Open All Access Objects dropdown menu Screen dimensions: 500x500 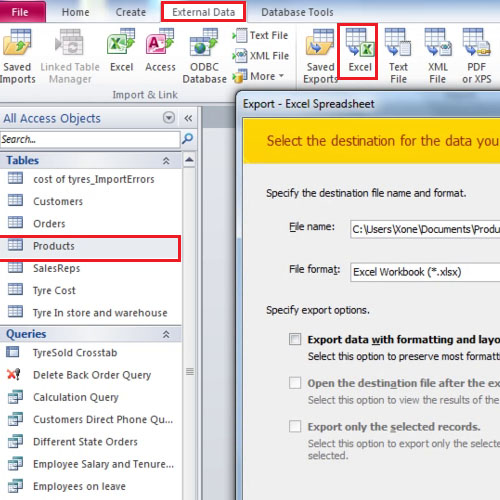(x=169, y=118)
